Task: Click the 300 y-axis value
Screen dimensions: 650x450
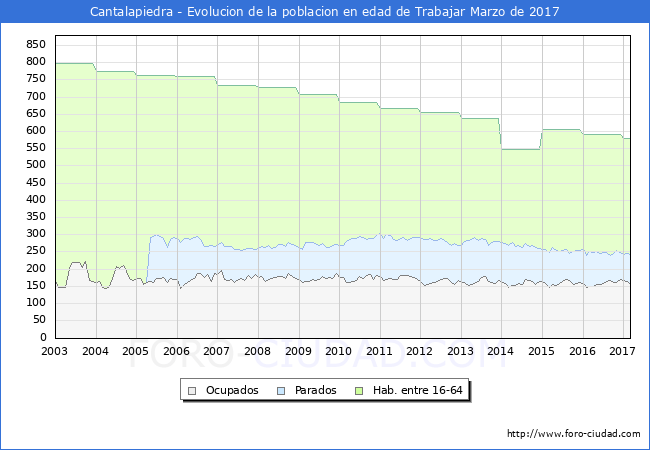Action: 36,234
